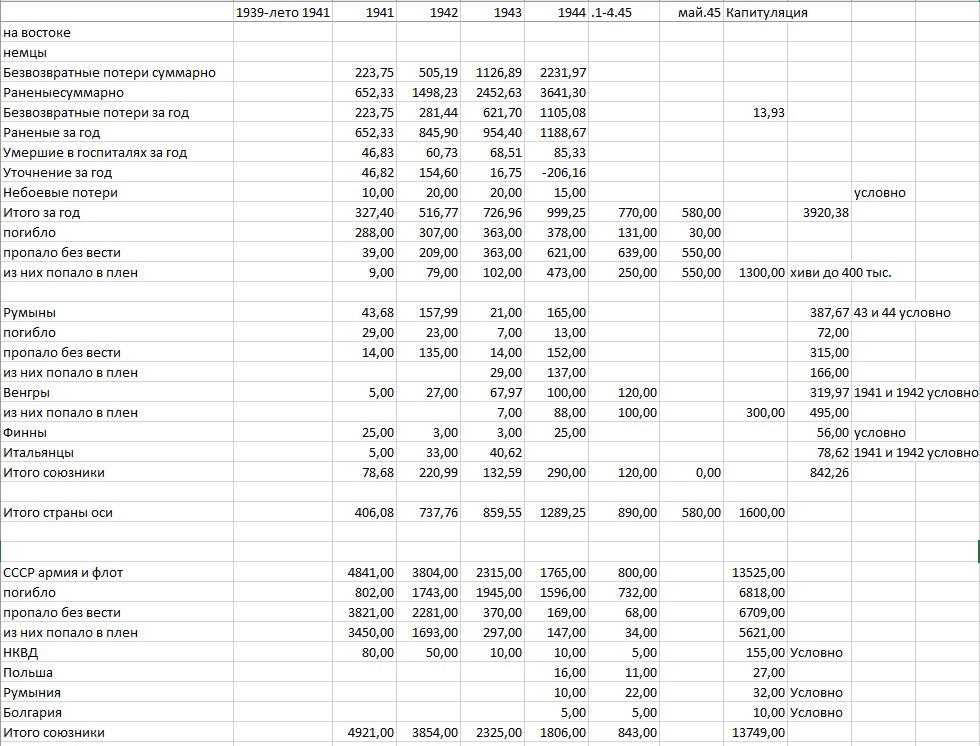Click cell with value 1126,89
The height and width of the screenshot is (746, 980).
click(x=492, y=72)
